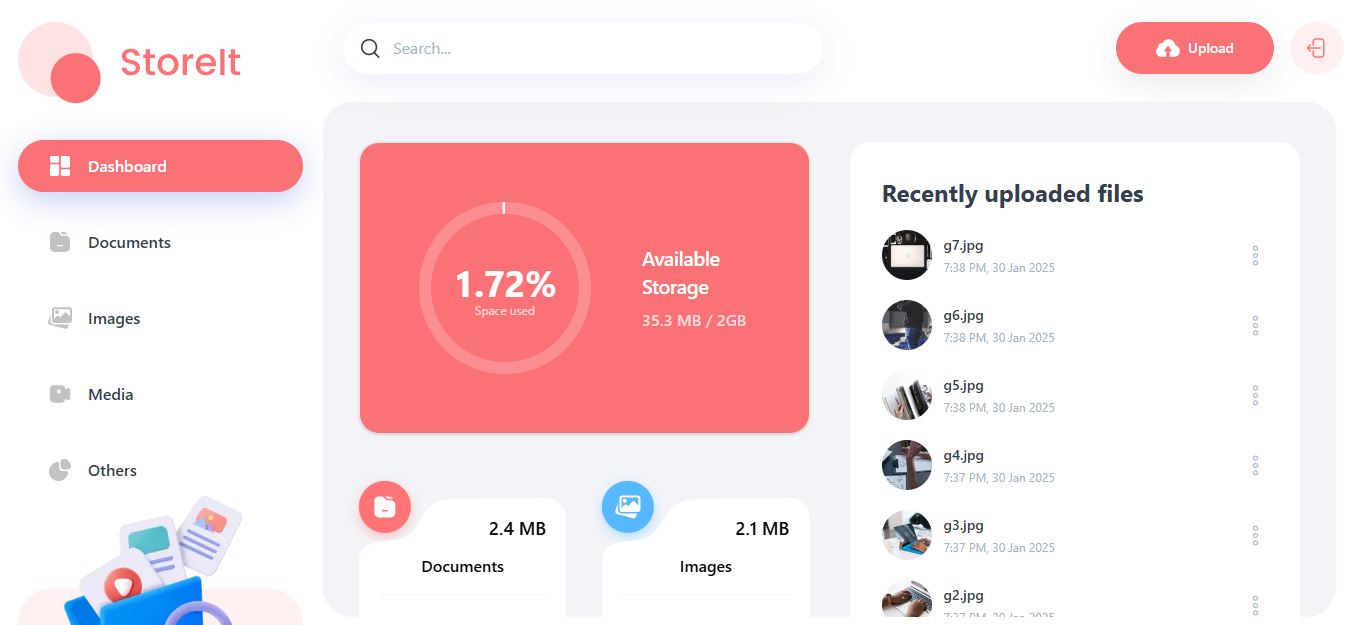This screenshot has width=1355, height=625.
Task: Focus the Search input field
Action: pos(583,48)
